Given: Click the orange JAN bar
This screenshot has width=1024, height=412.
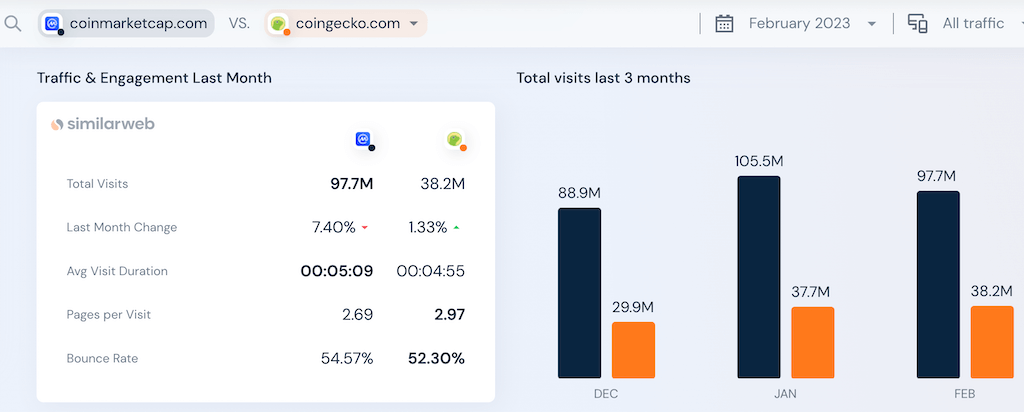Looking at the screenshot, I should pyautogui.click(x=813, y=343).
